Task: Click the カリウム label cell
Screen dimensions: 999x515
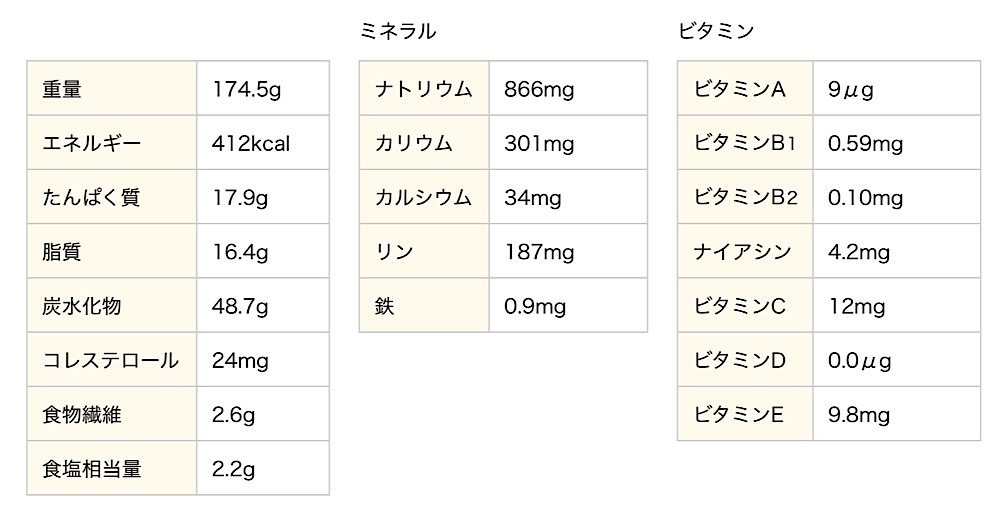Action: tap(424, 143)
